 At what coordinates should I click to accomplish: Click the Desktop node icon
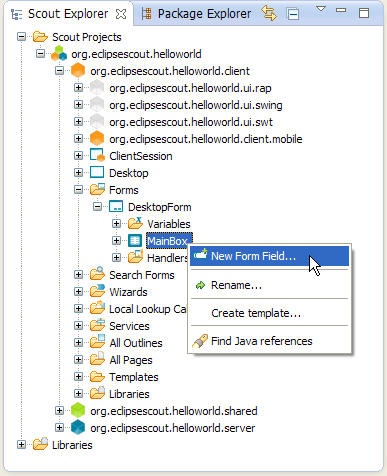(97, 172)
